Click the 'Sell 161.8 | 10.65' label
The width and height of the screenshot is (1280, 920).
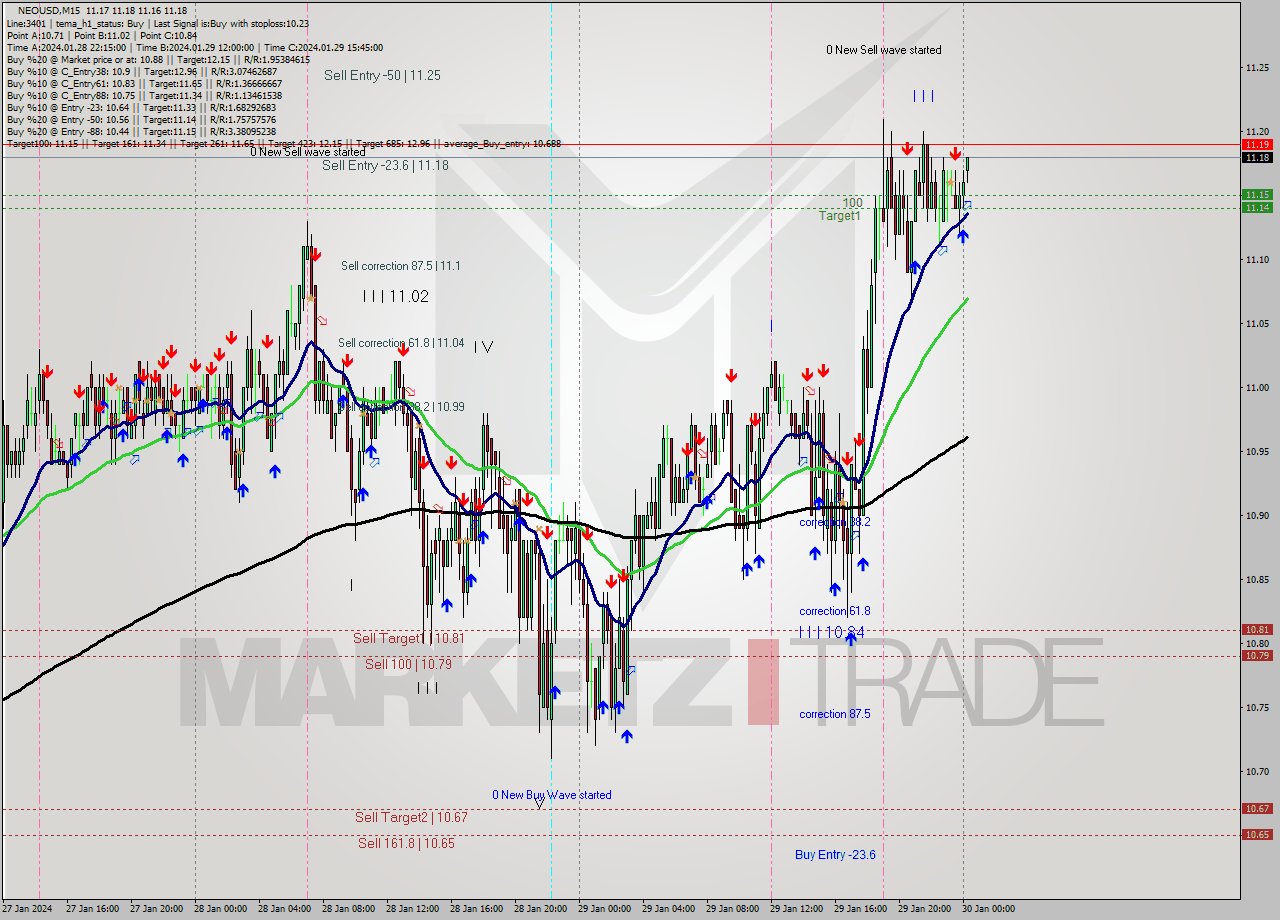(x=406, y=843)
